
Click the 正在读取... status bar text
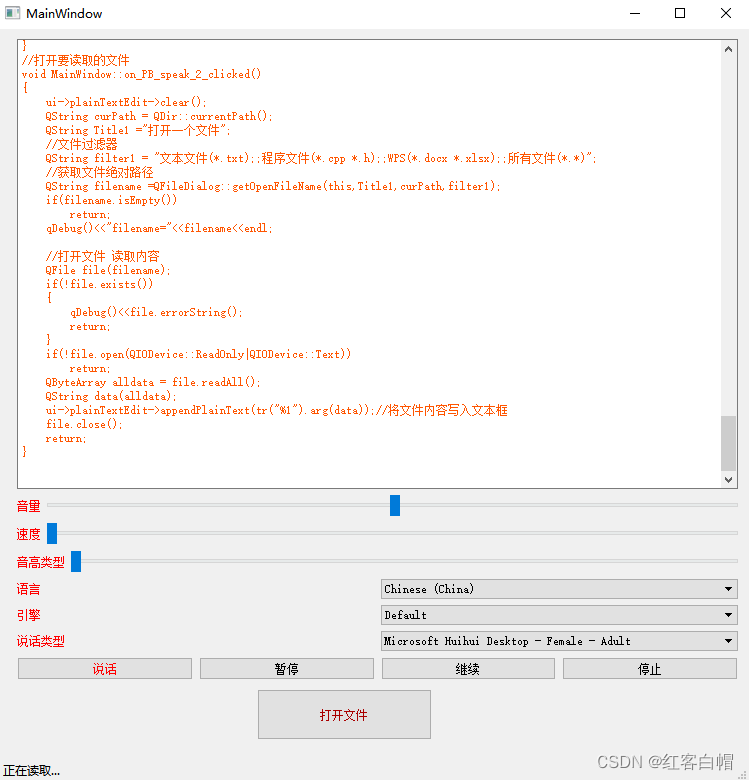31,771
